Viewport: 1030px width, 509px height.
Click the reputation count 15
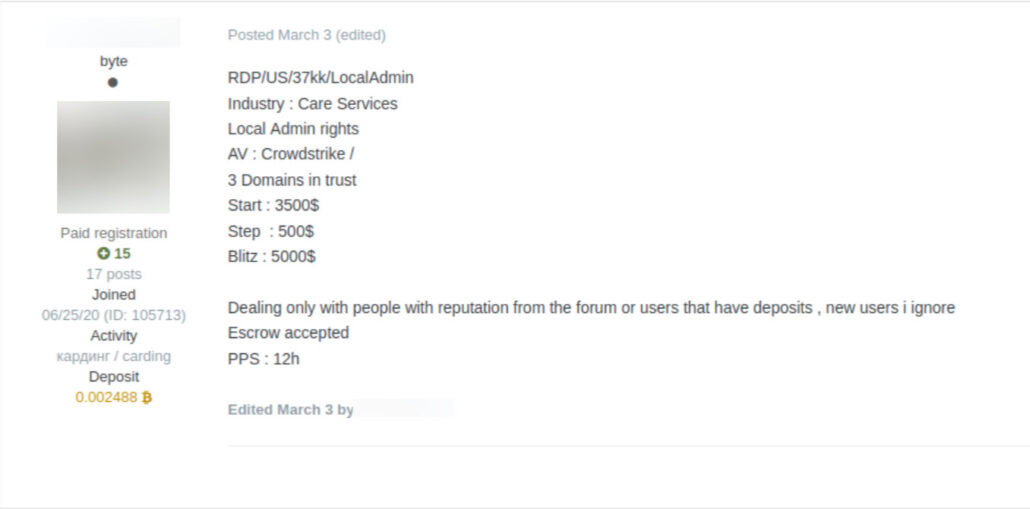pyautogui.click(x=122, y=254)
